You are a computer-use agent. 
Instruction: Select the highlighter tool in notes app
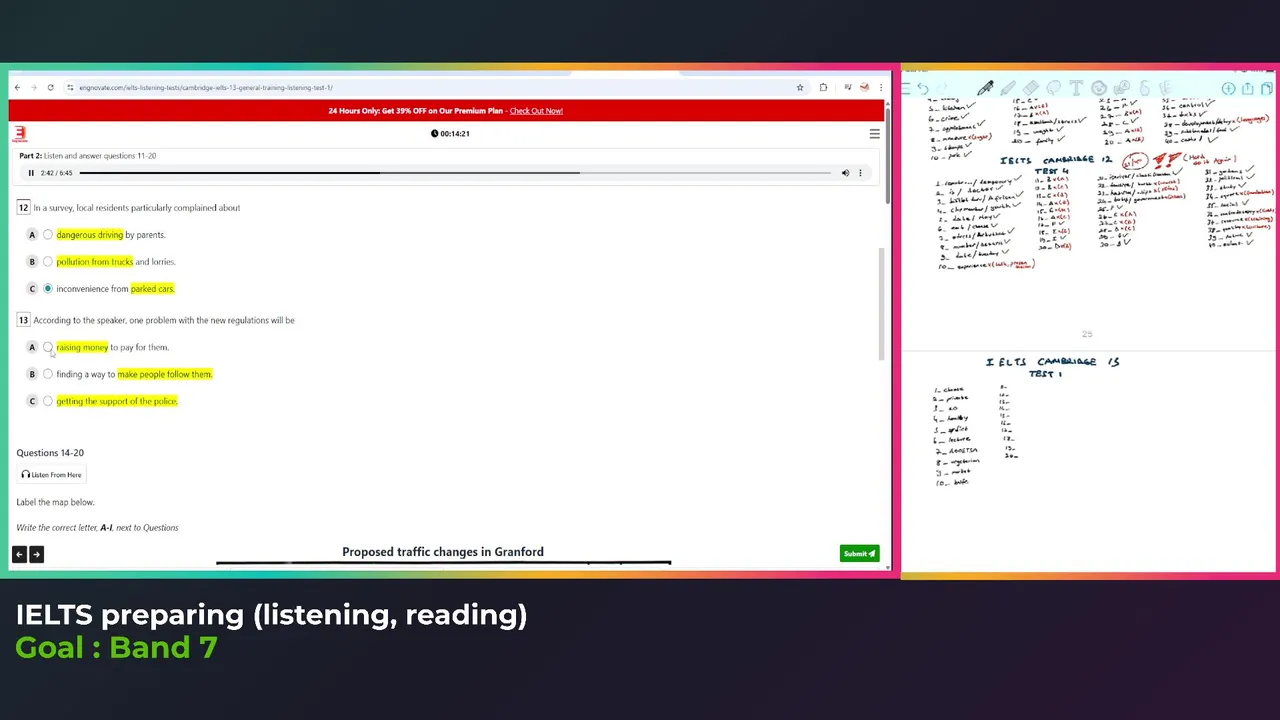tap(1008, 89)
